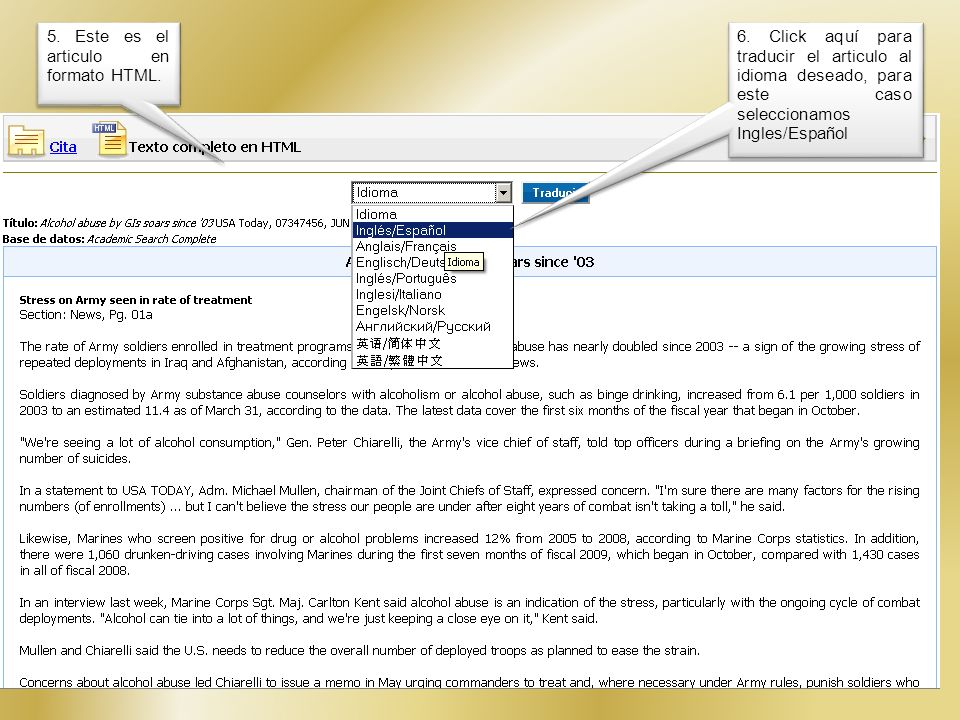Select Inglesi/Italiano translation option
This screenshot has height=720, width=960.
pyautogui.click(x=433, y=294)
